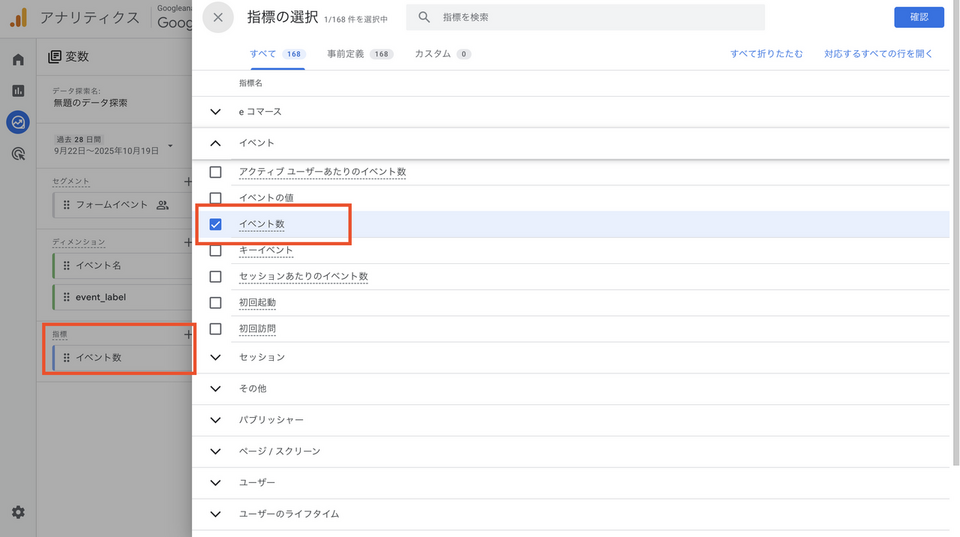This screenshot has height=537, width=960.
Task: Switch to the 事前定義 tab
Action: click(359, 54)
